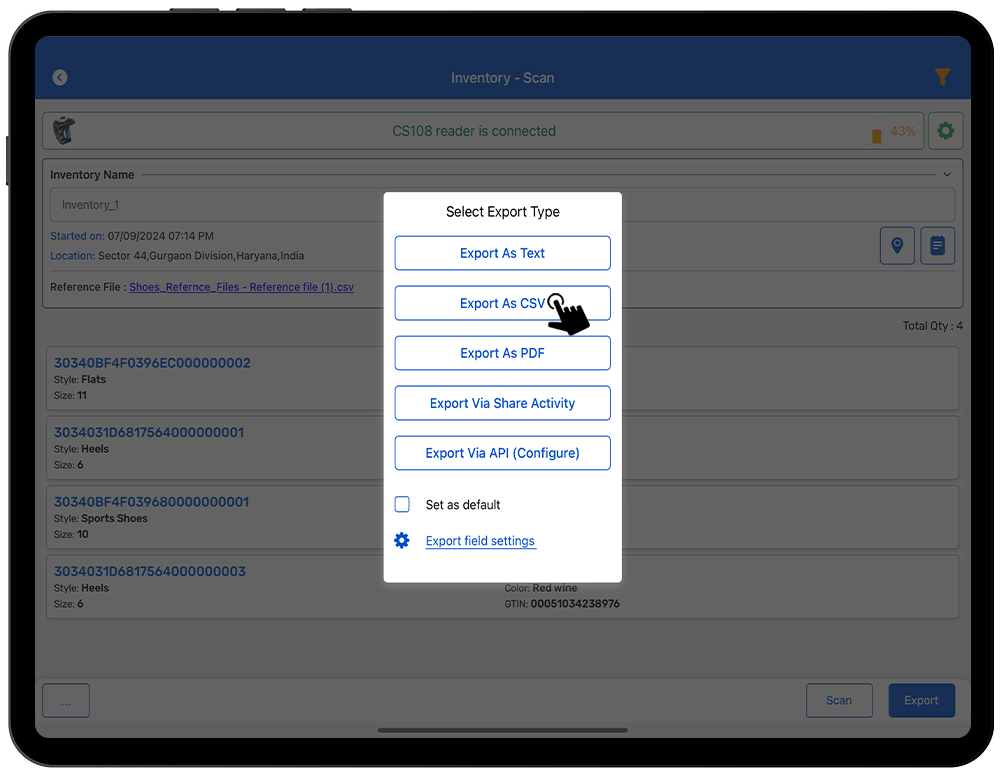Collapse the Inventory Name section chevron
Viewport: 1000px width, 774px height.
coord(947,175)
